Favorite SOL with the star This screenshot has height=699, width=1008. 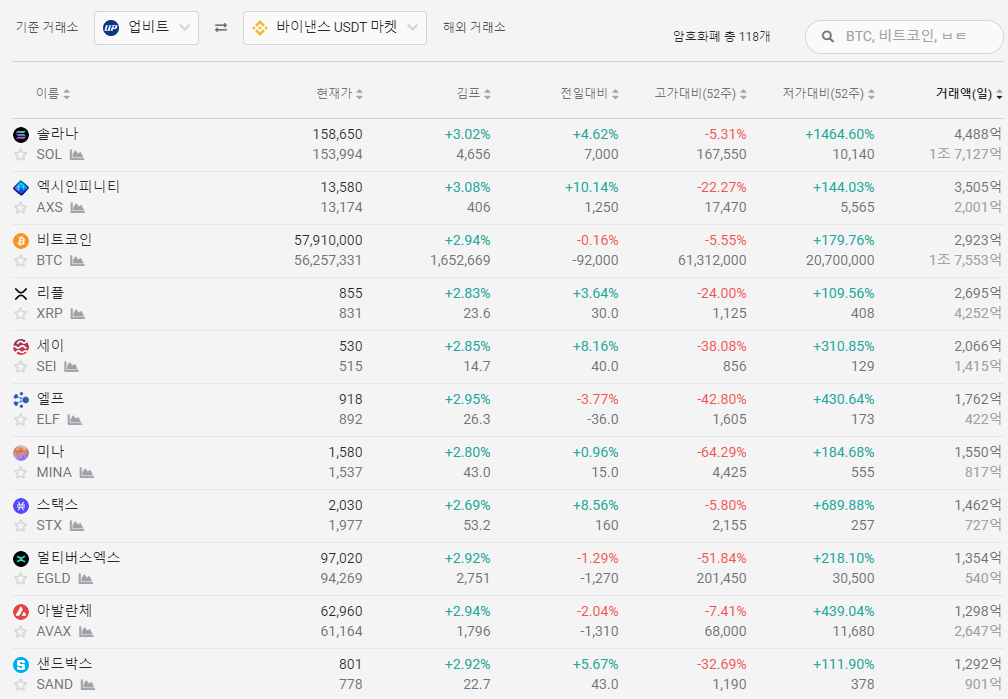(x=21, y=155)
